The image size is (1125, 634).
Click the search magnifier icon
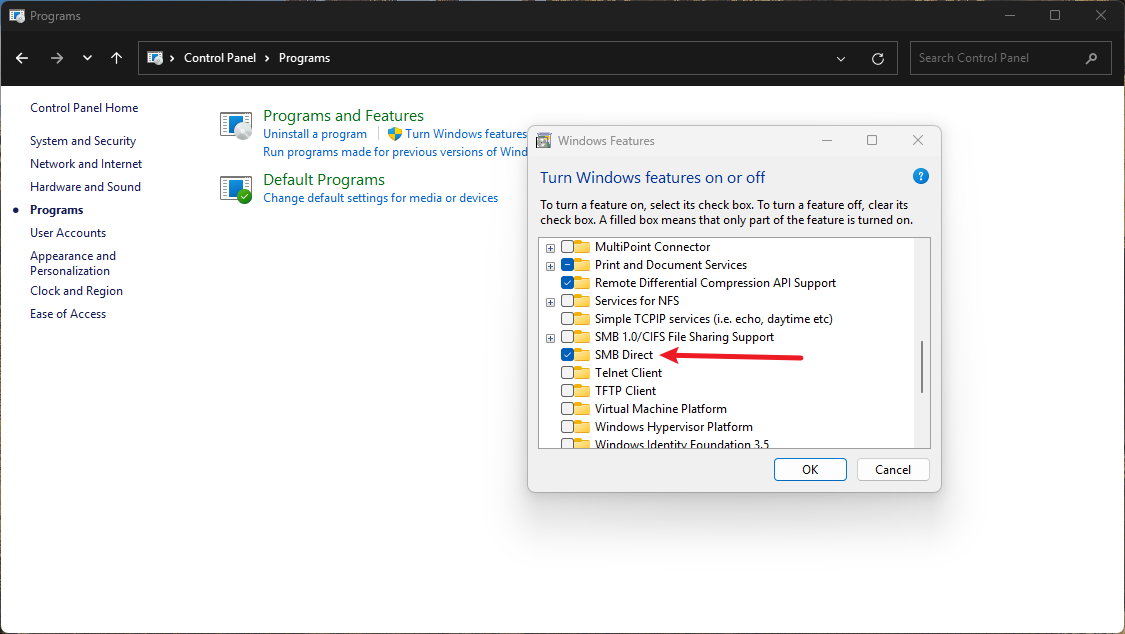coord(1091,58)
